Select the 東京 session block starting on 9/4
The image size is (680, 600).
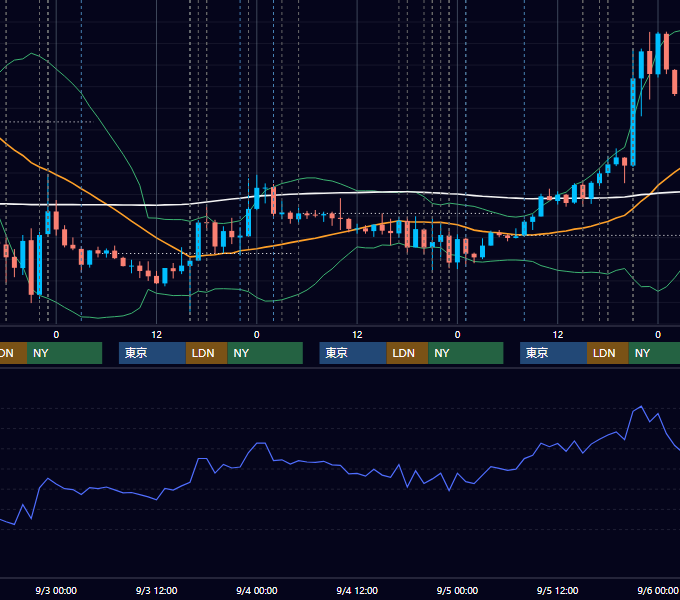click(353, 353)
